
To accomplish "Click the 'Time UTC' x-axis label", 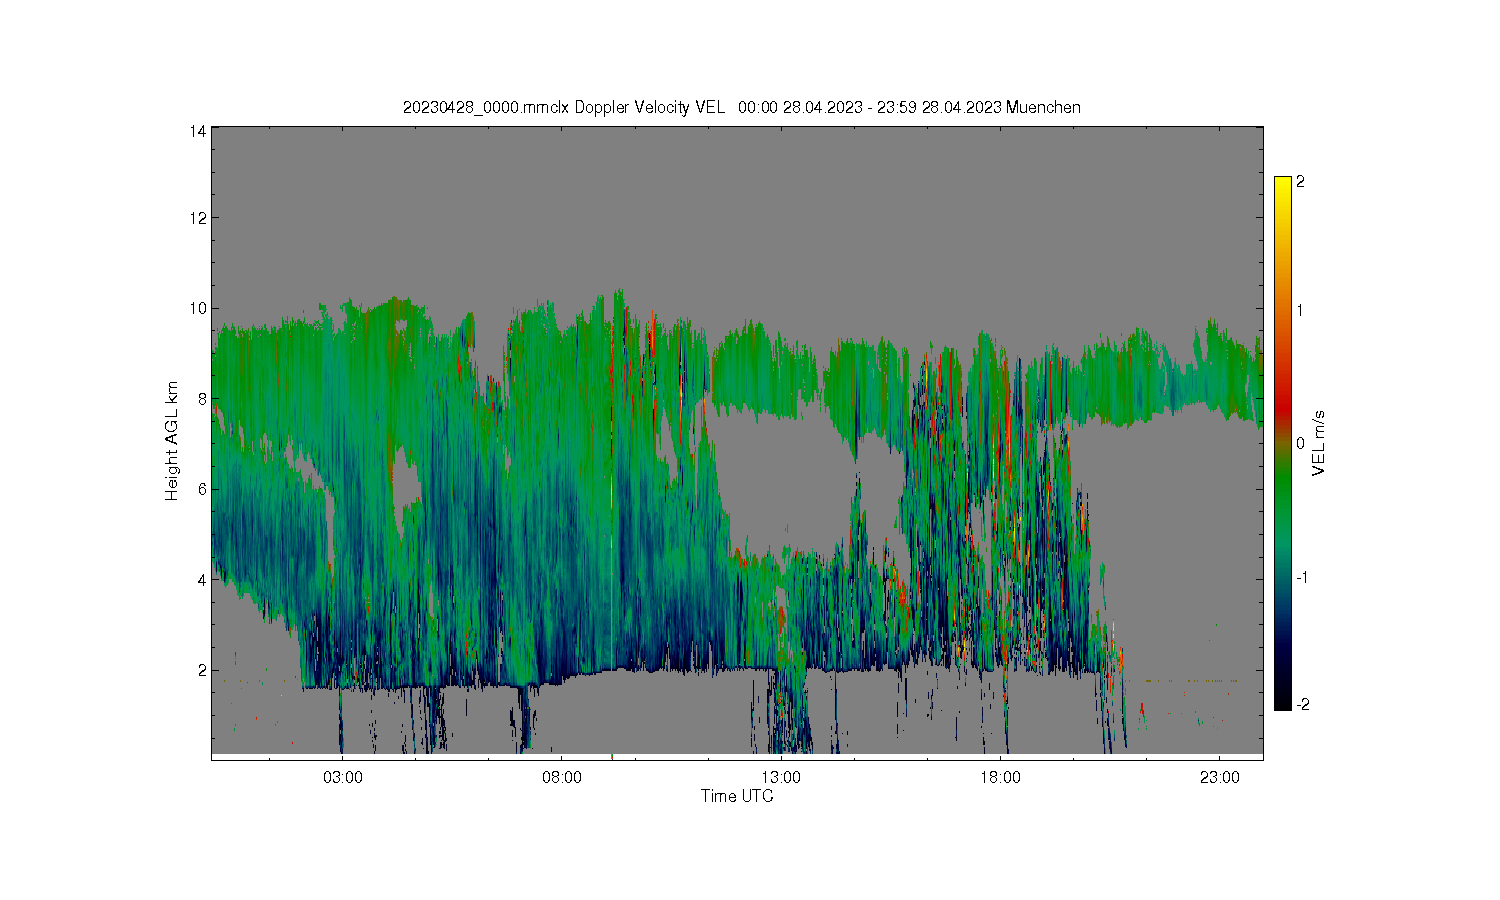I will coord(737,796).
